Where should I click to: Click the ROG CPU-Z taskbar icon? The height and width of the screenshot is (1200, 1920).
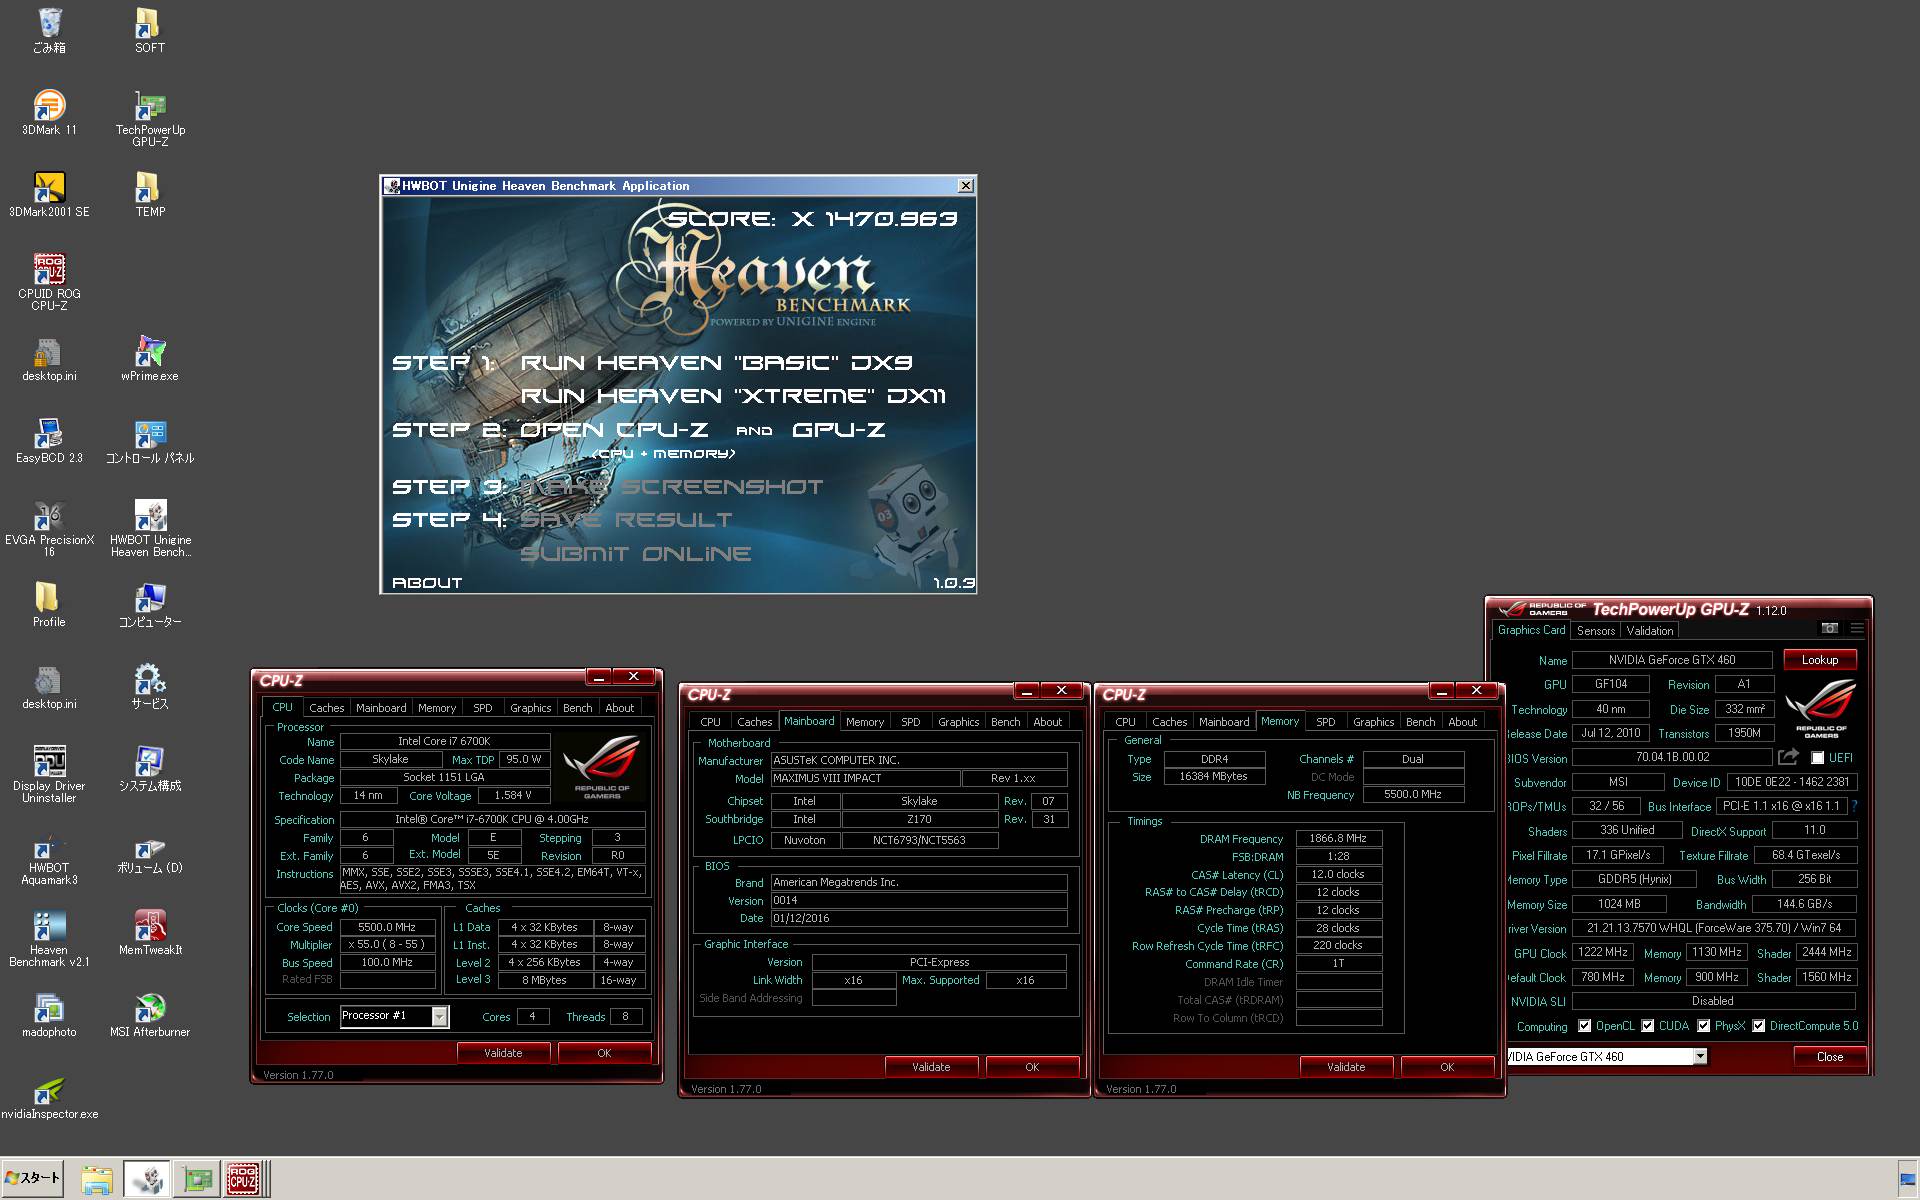[243, 1180]
